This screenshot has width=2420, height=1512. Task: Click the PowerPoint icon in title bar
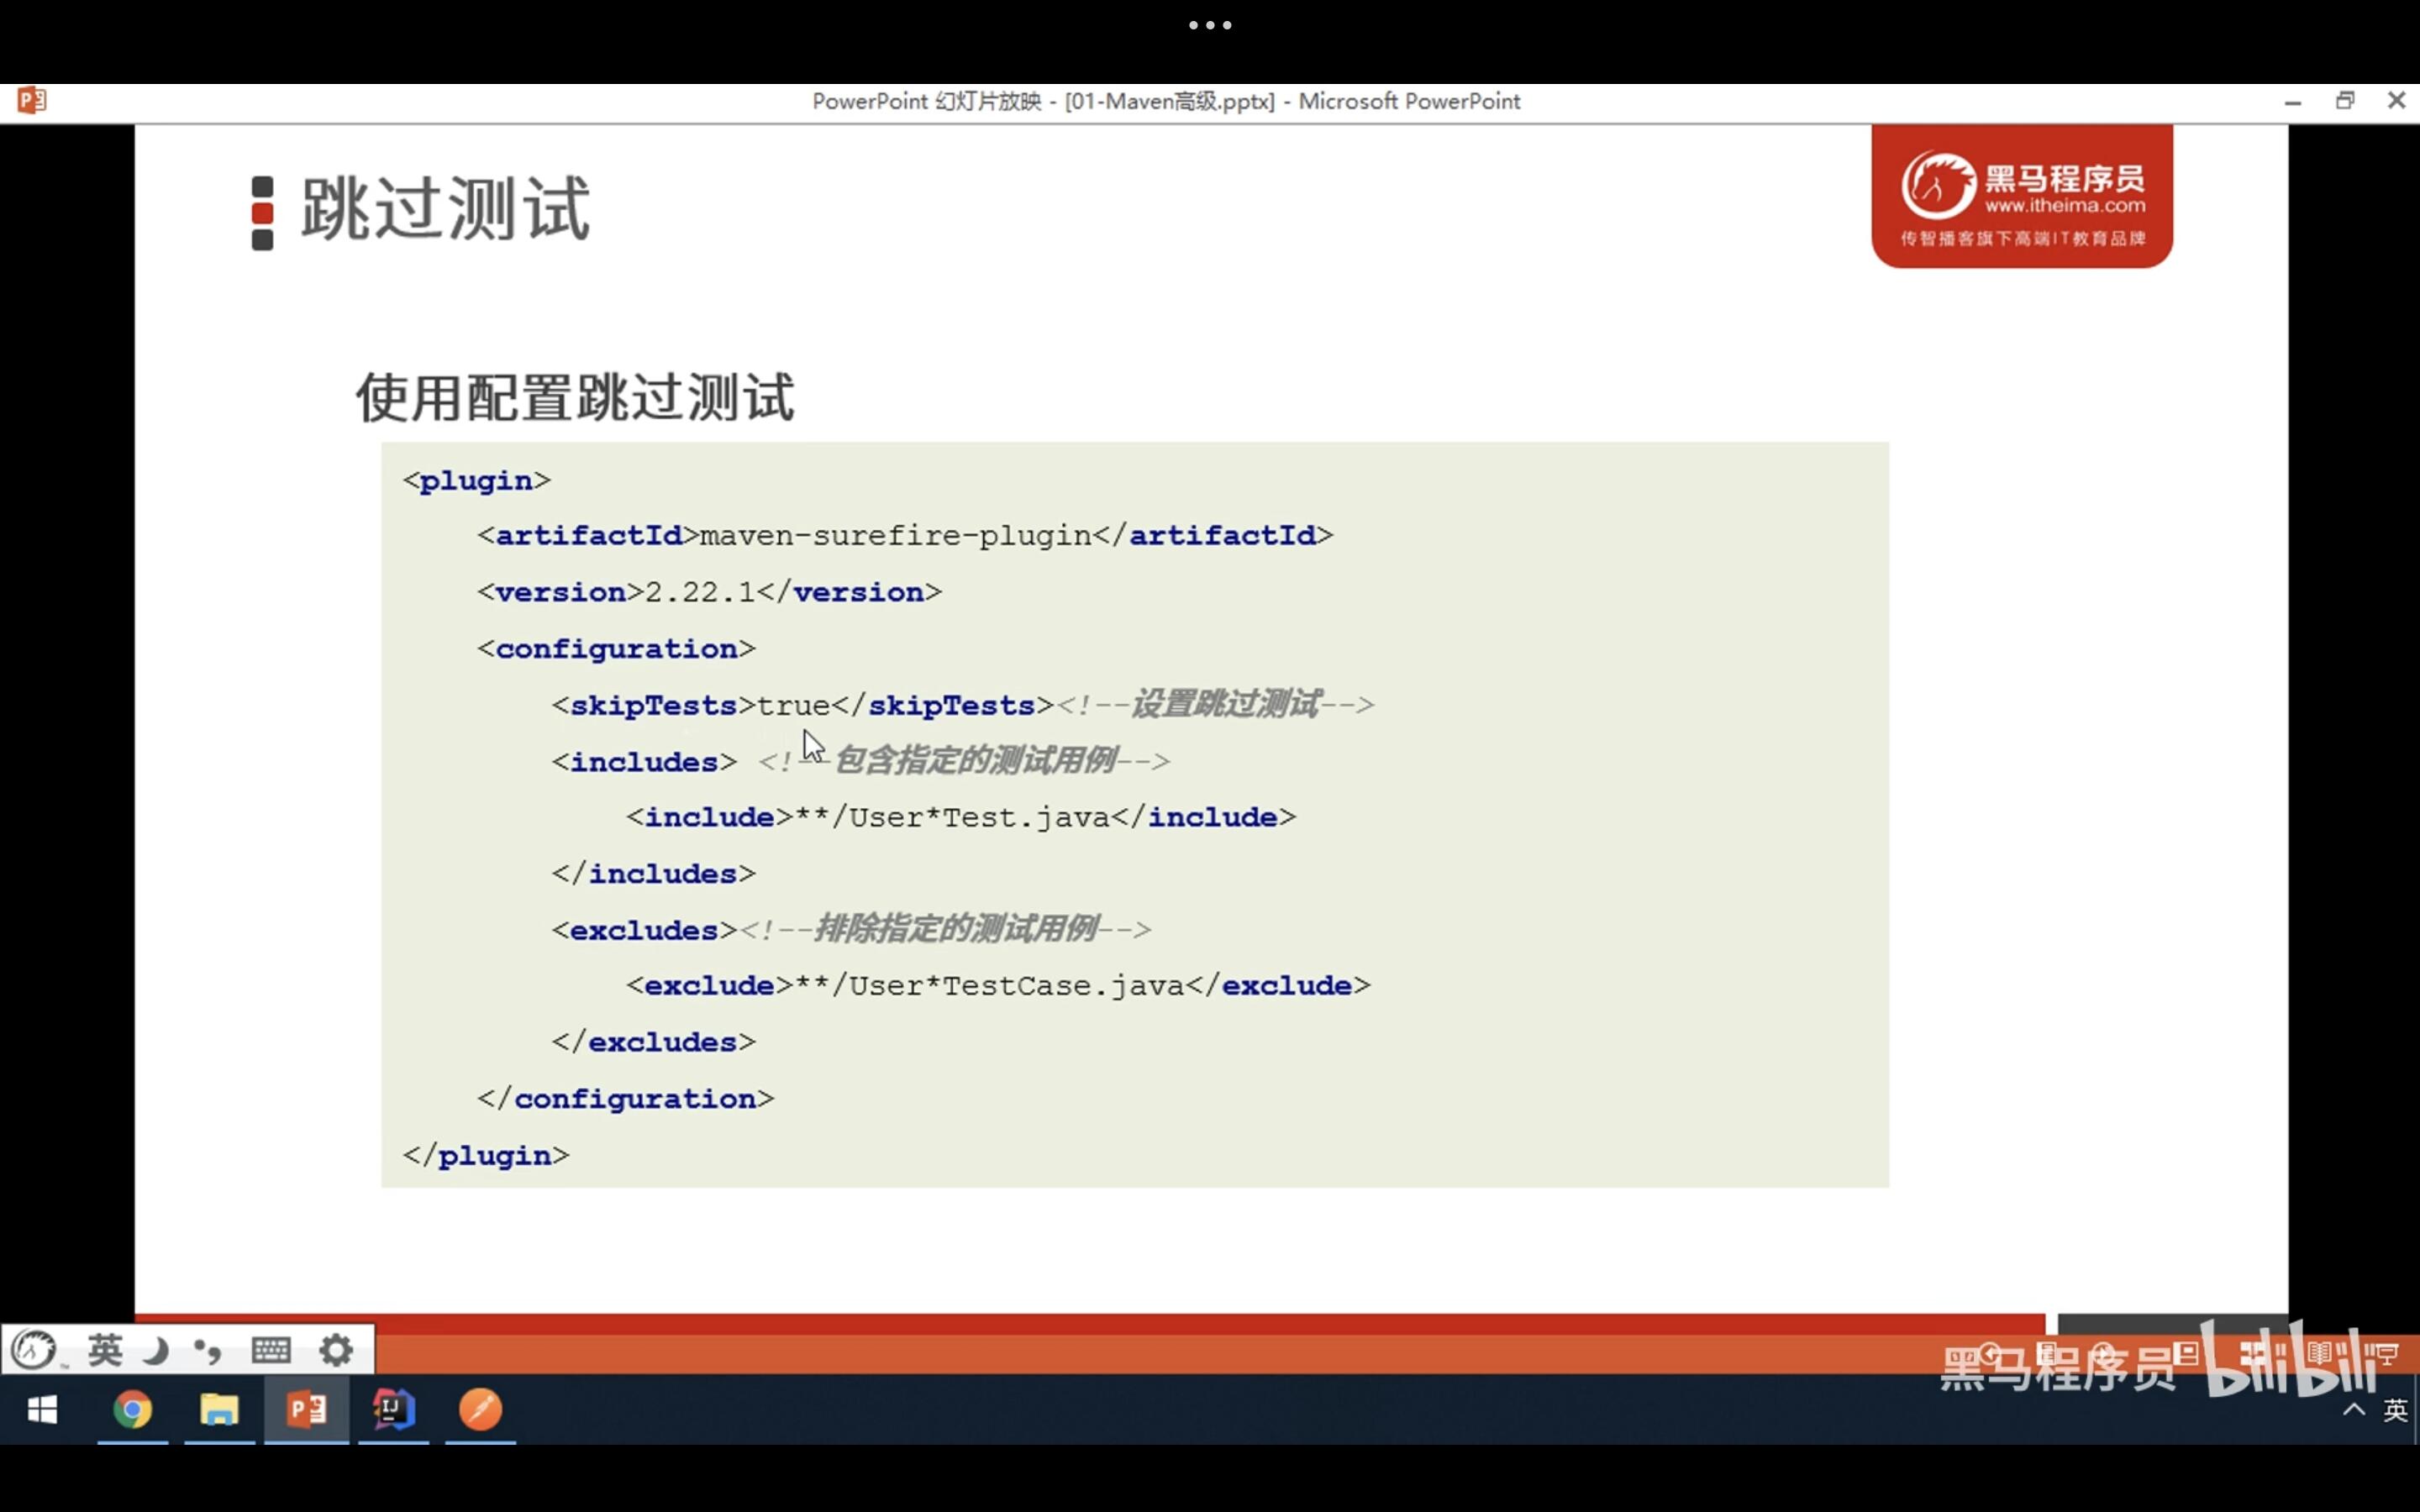click(x=32, y=100)
